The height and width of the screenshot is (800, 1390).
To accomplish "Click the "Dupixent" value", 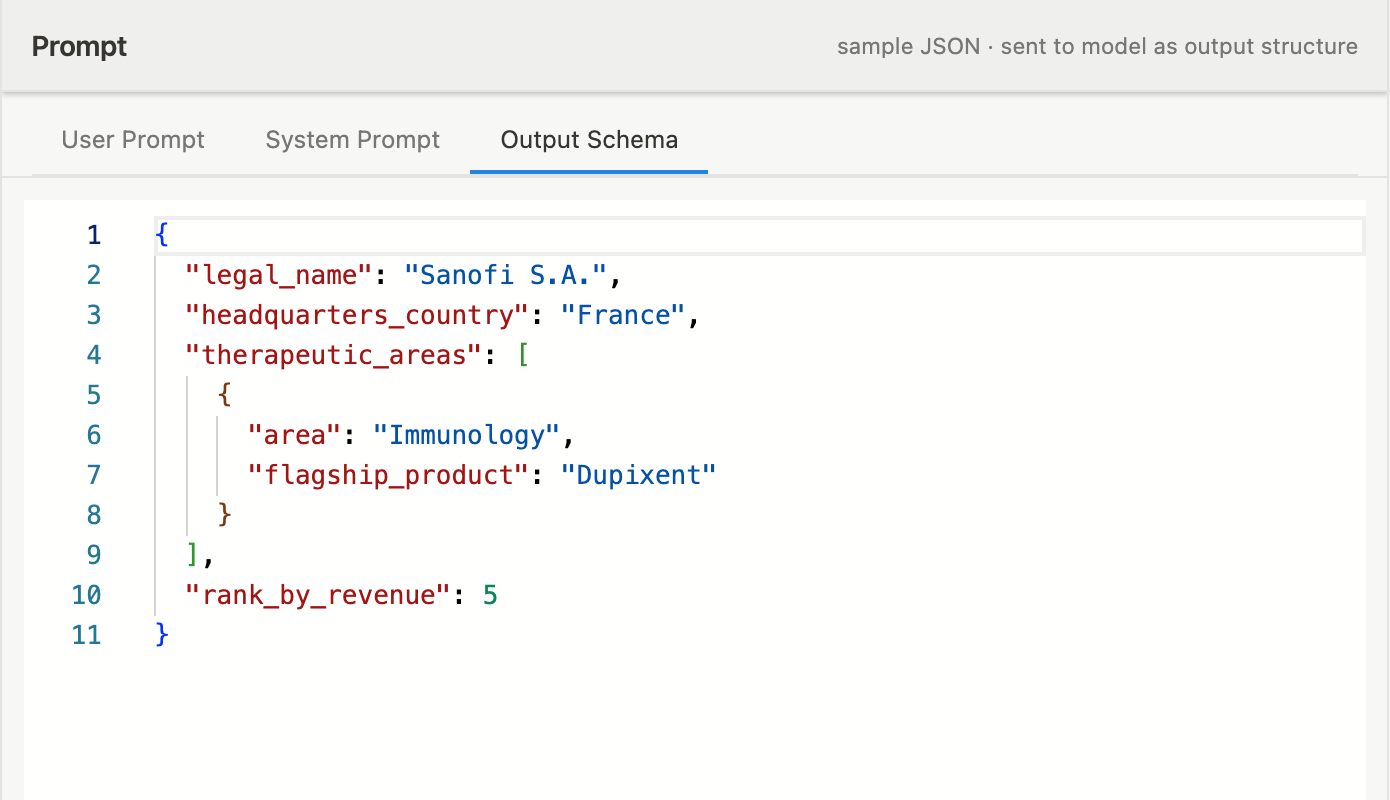I will [639, 475].
